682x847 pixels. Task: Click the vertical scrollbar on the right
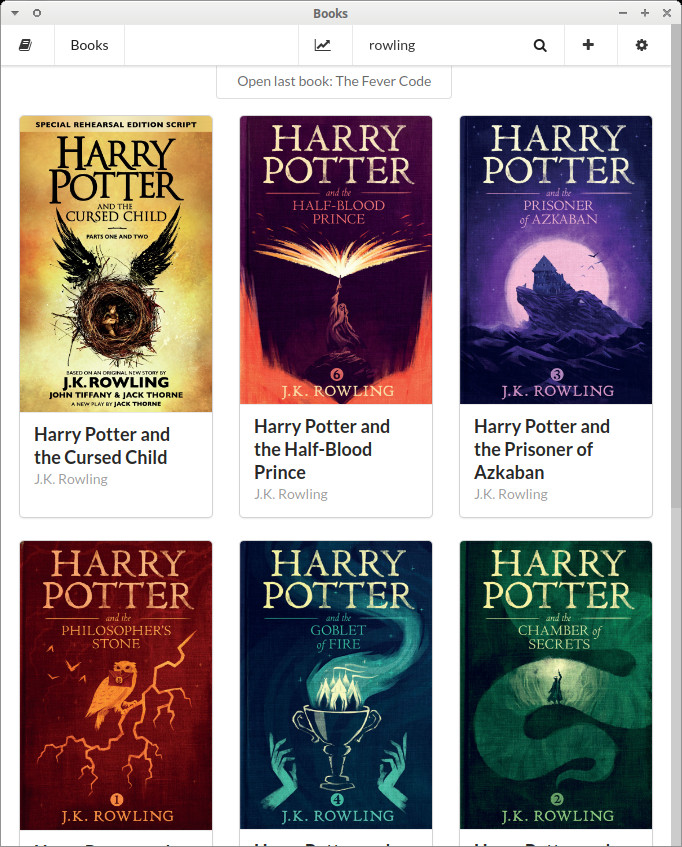676,265
